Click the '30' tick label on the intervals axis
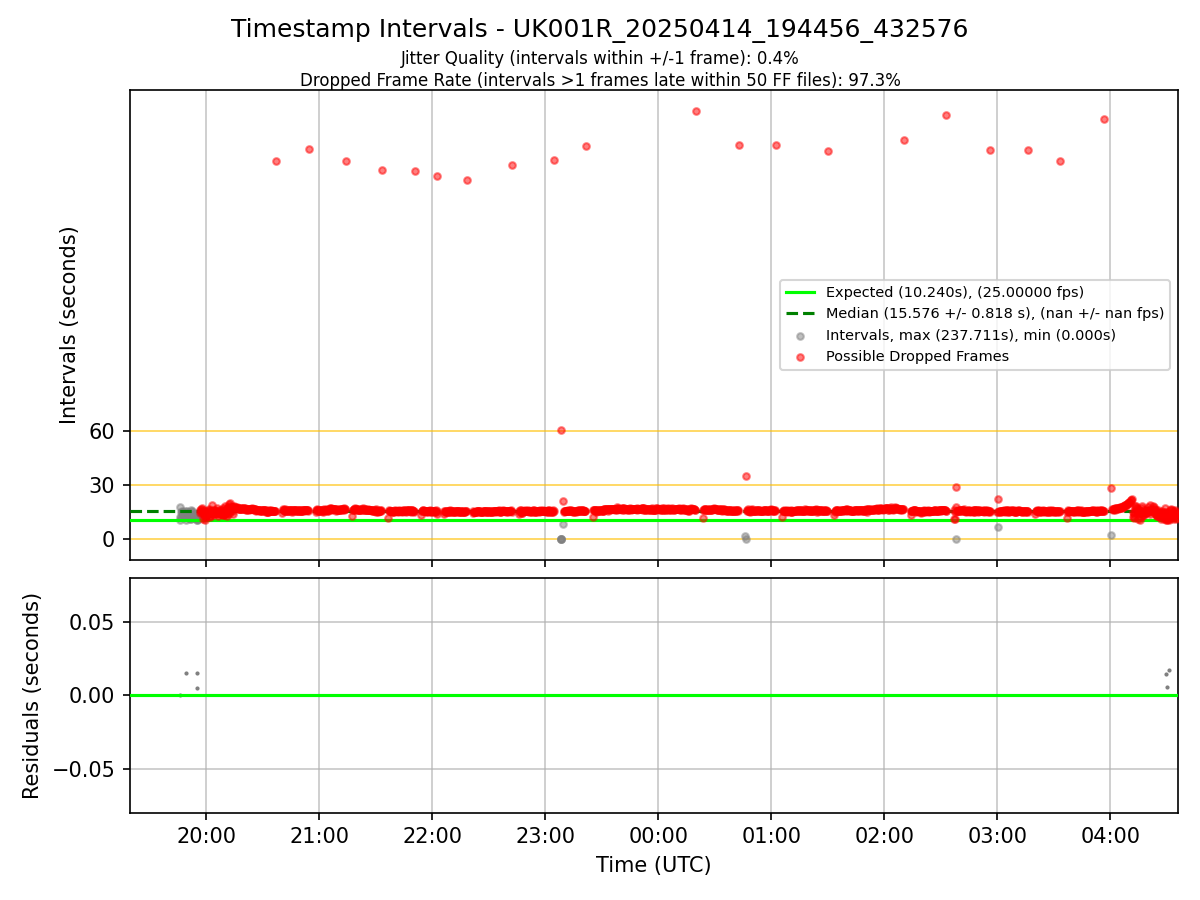 (104, 485)
